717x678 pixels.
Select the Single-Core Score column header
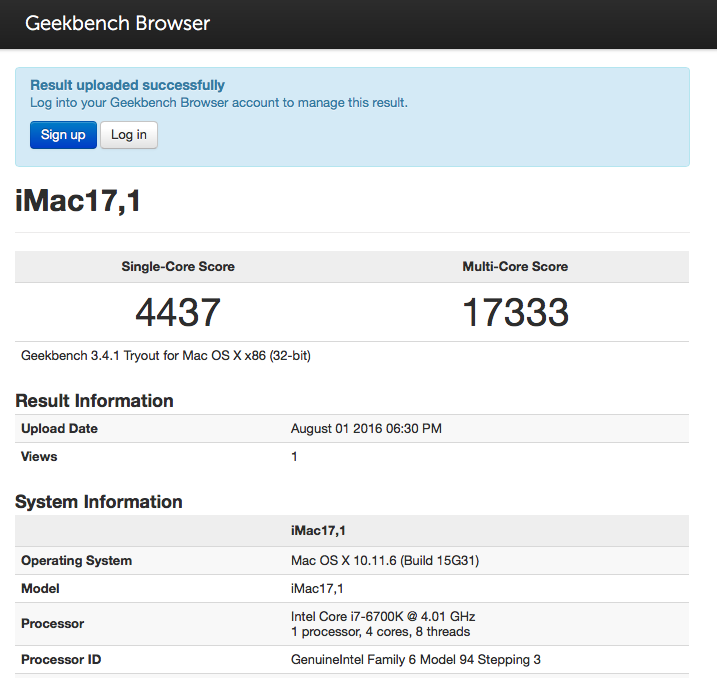pyautogui.click(x=178, y=267)
